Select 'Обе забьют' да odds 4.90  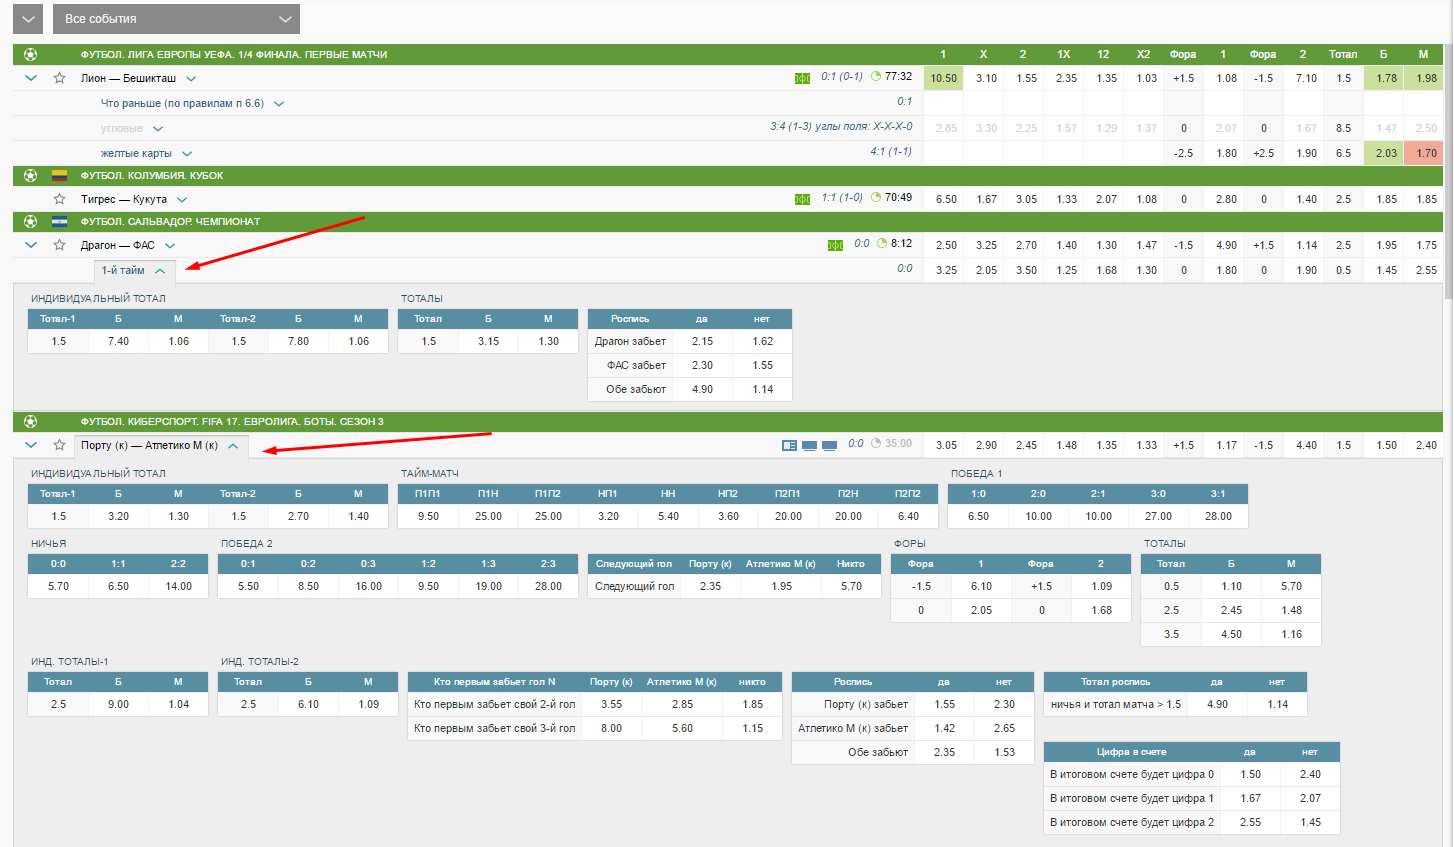click(702, 389)
